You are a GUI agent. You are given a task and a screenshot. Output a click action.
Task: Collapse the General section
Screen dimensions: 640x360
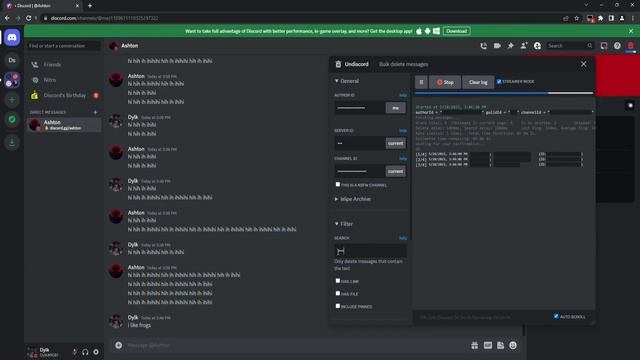347,81
